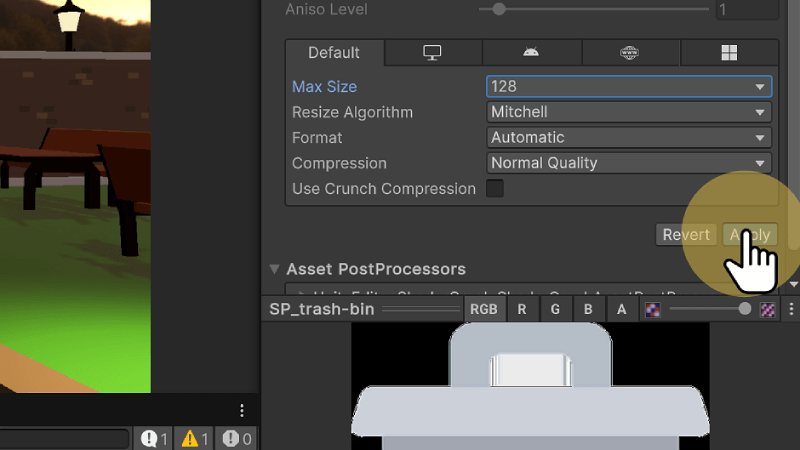Show only the A alpha channel in preview

tap(621, 309)
